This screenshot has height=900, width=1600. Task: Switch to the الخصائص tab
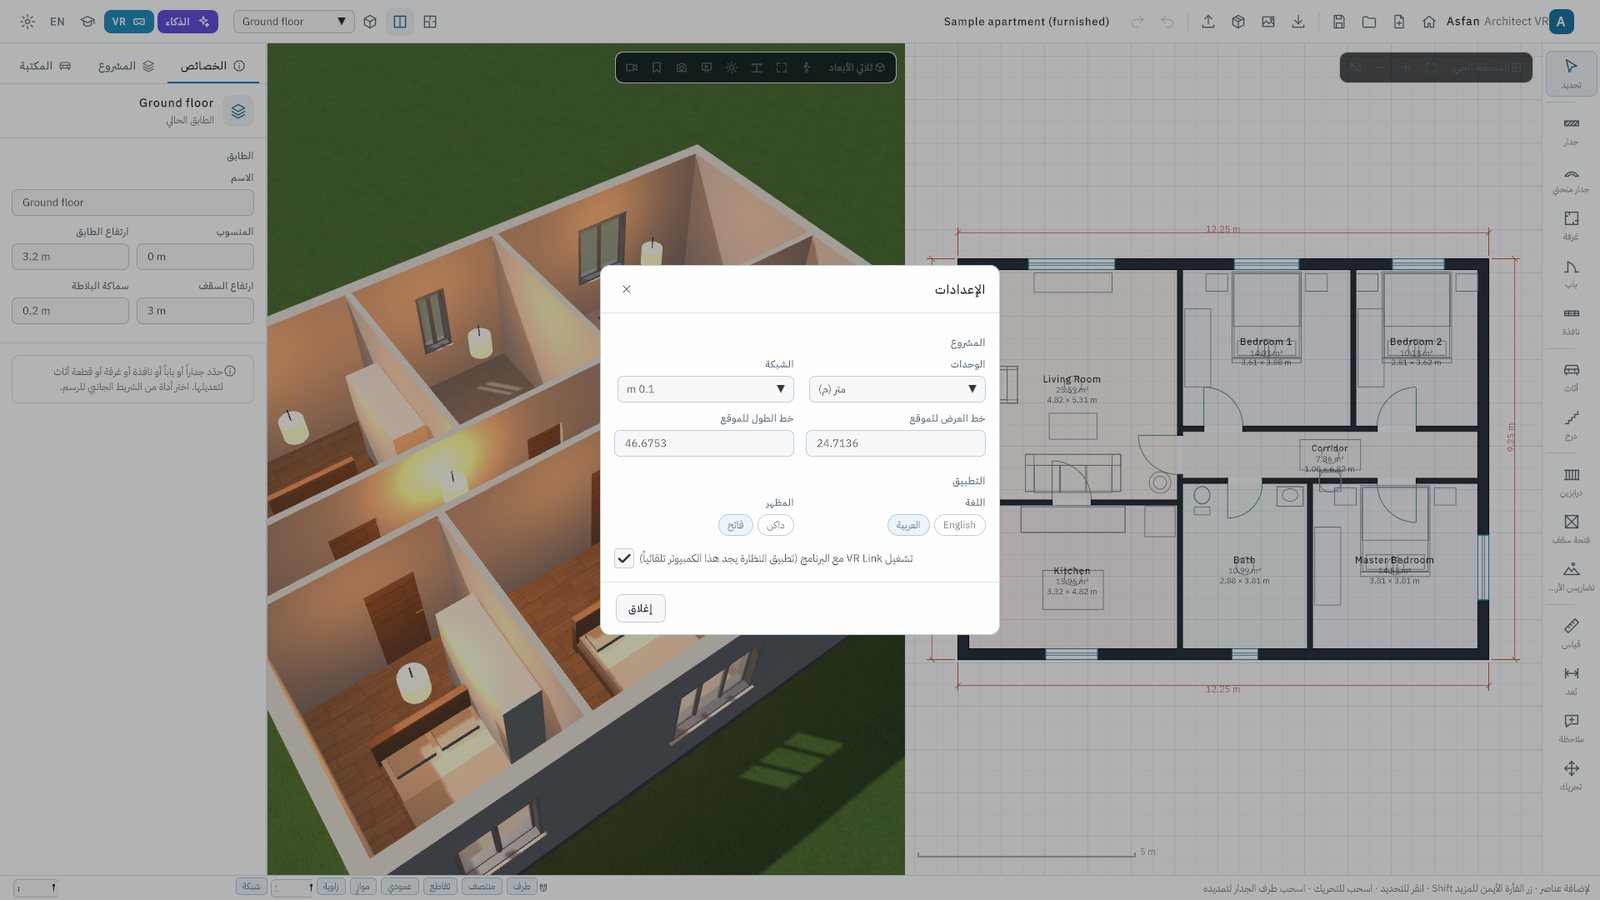[x=212, y=66]
